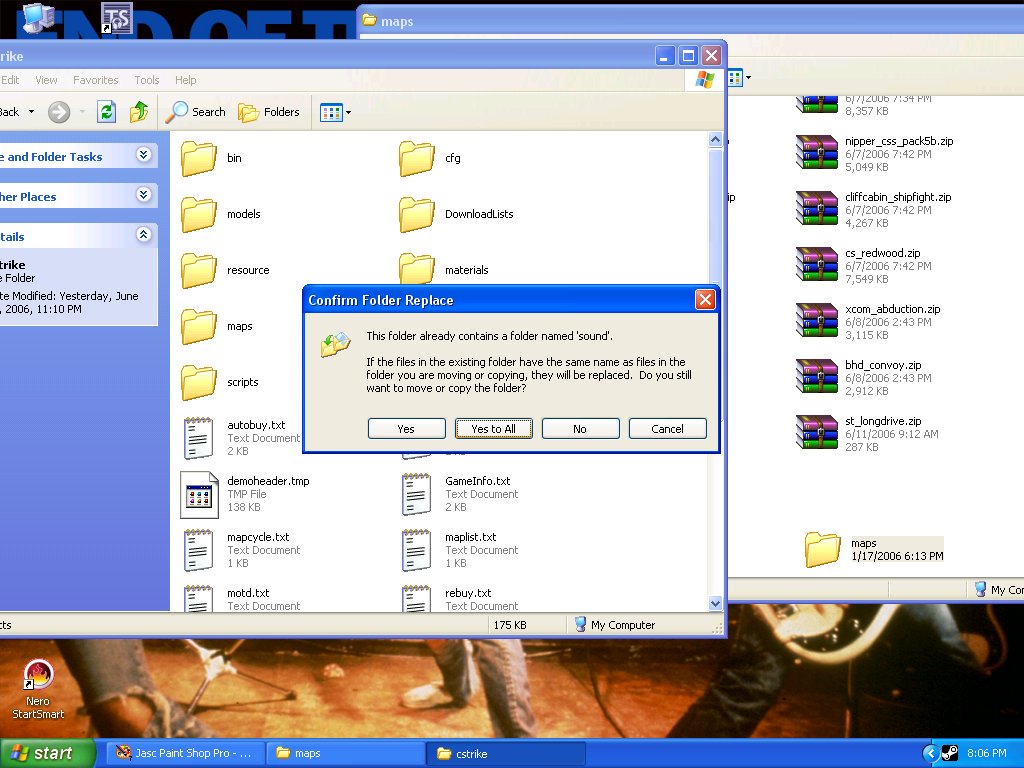Screen dimensions: 1024x768
Task: Select the cfg folder icon
Action: point(416,158)
